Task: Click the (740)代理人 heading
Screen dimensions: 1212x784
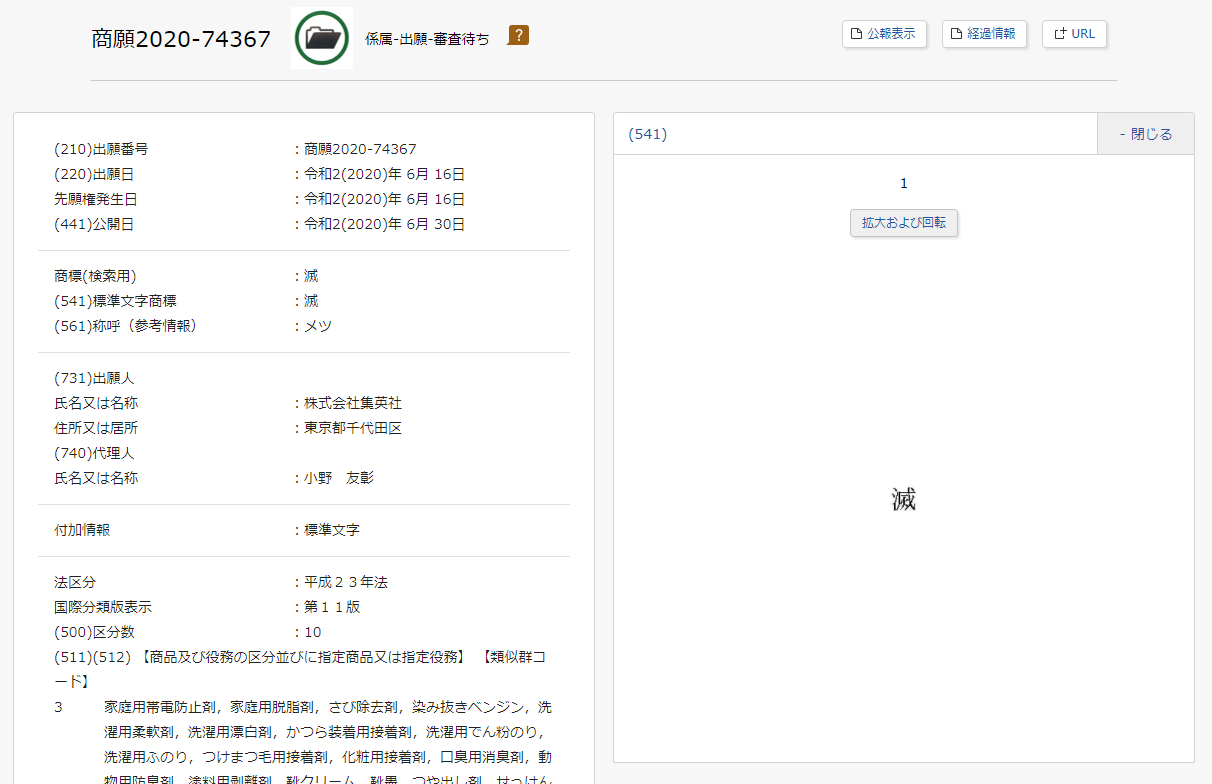Action: 94,453
